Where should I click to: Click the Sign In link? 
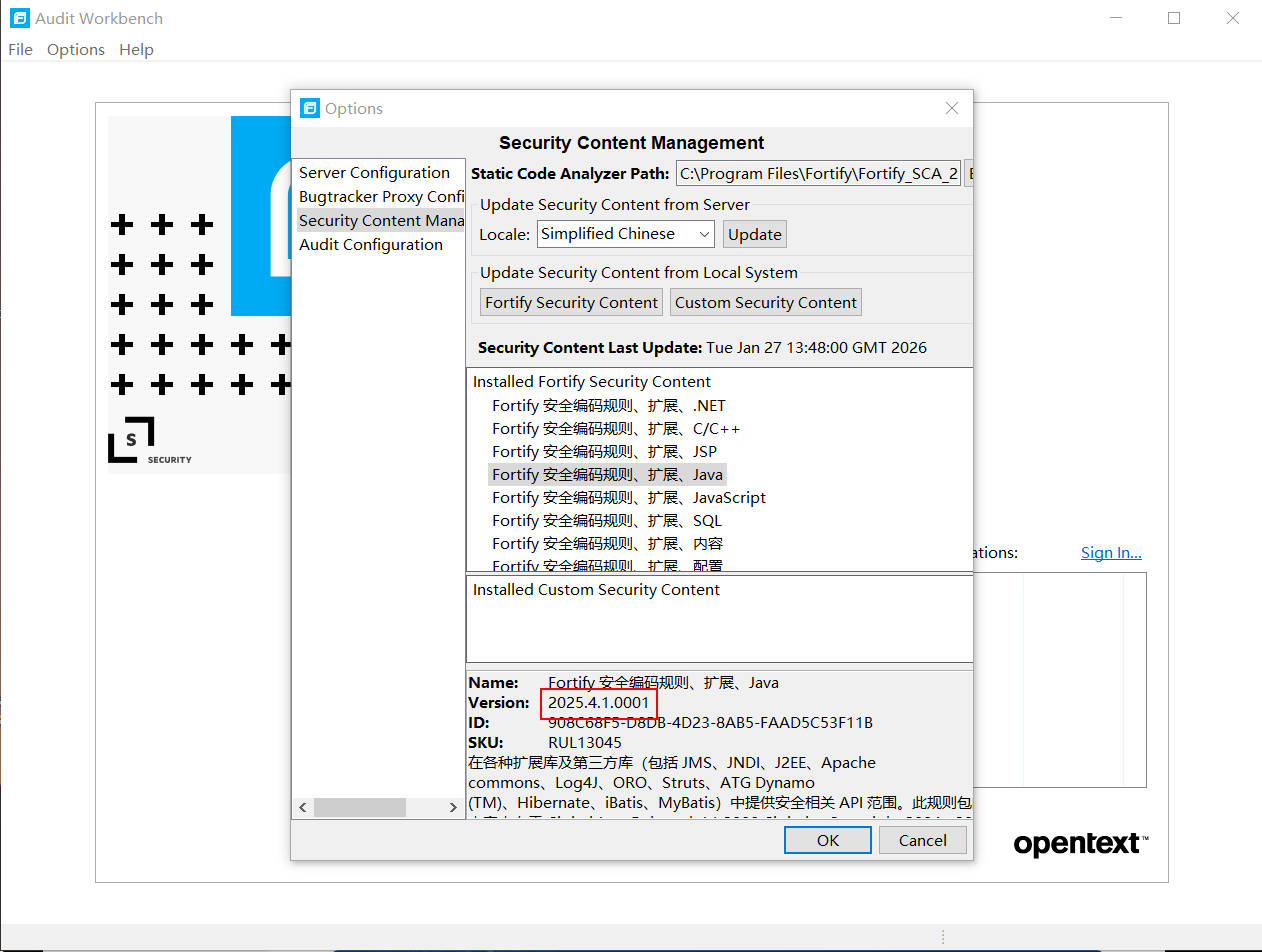point(1110,552)
